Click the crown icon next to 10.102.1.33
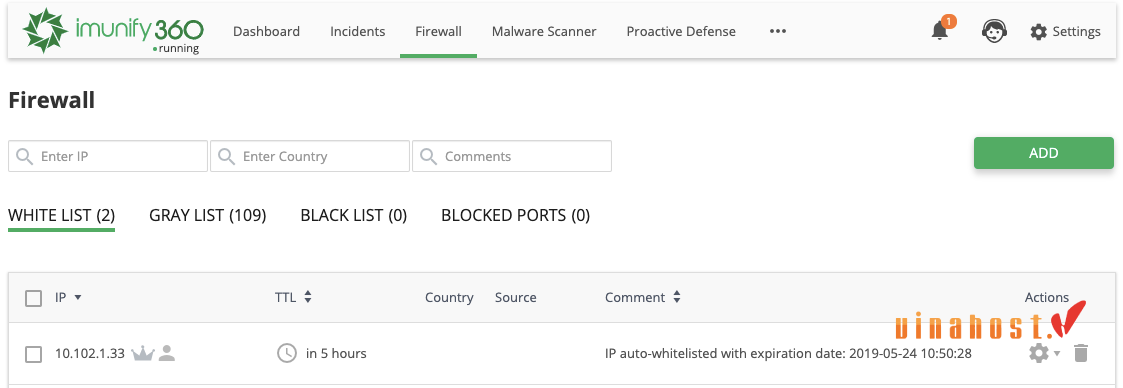This screenshot has height=388, width=1123. point(143,353)
